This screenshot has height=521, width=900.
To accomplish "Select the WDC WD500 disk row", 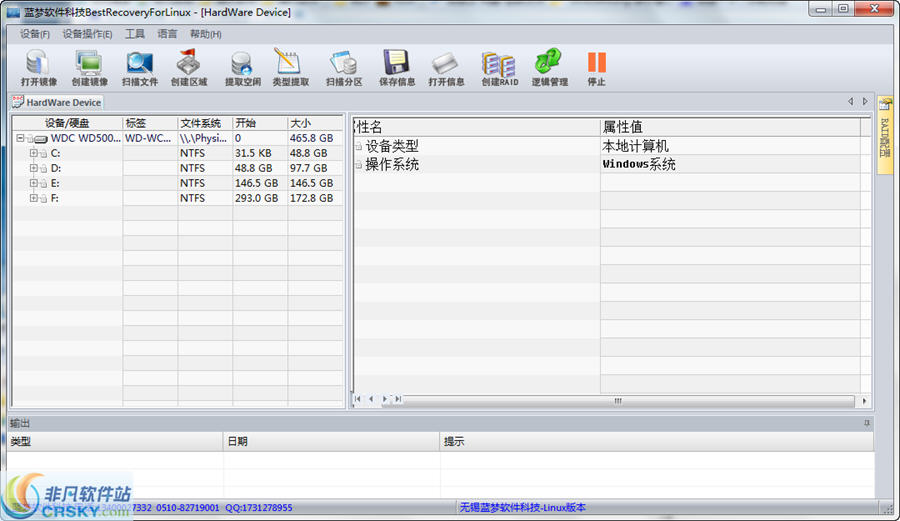I will tap(178, 138).
